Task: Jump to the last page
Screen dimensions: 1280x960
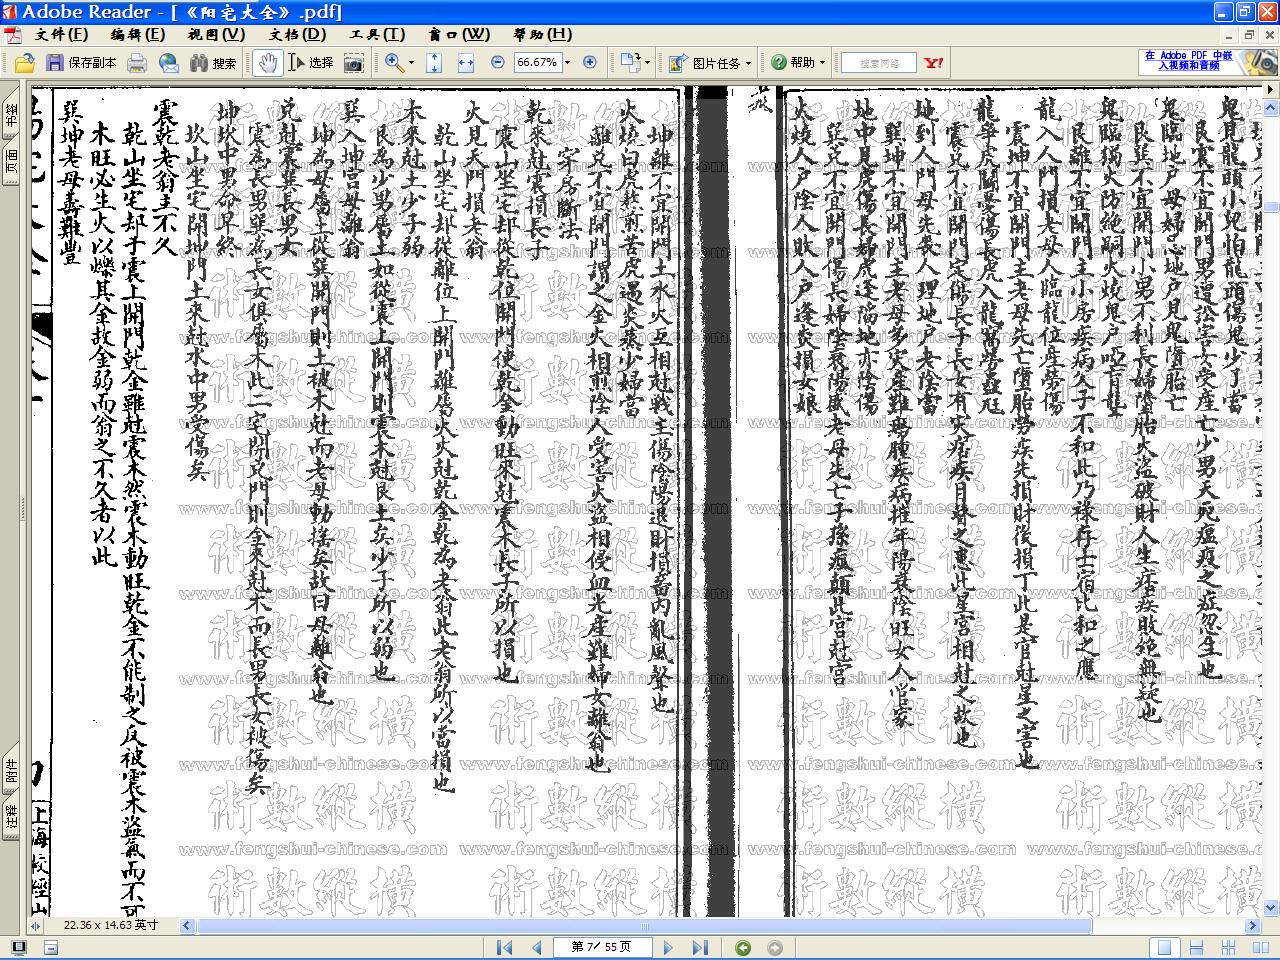Action: (x=700, y=947)
